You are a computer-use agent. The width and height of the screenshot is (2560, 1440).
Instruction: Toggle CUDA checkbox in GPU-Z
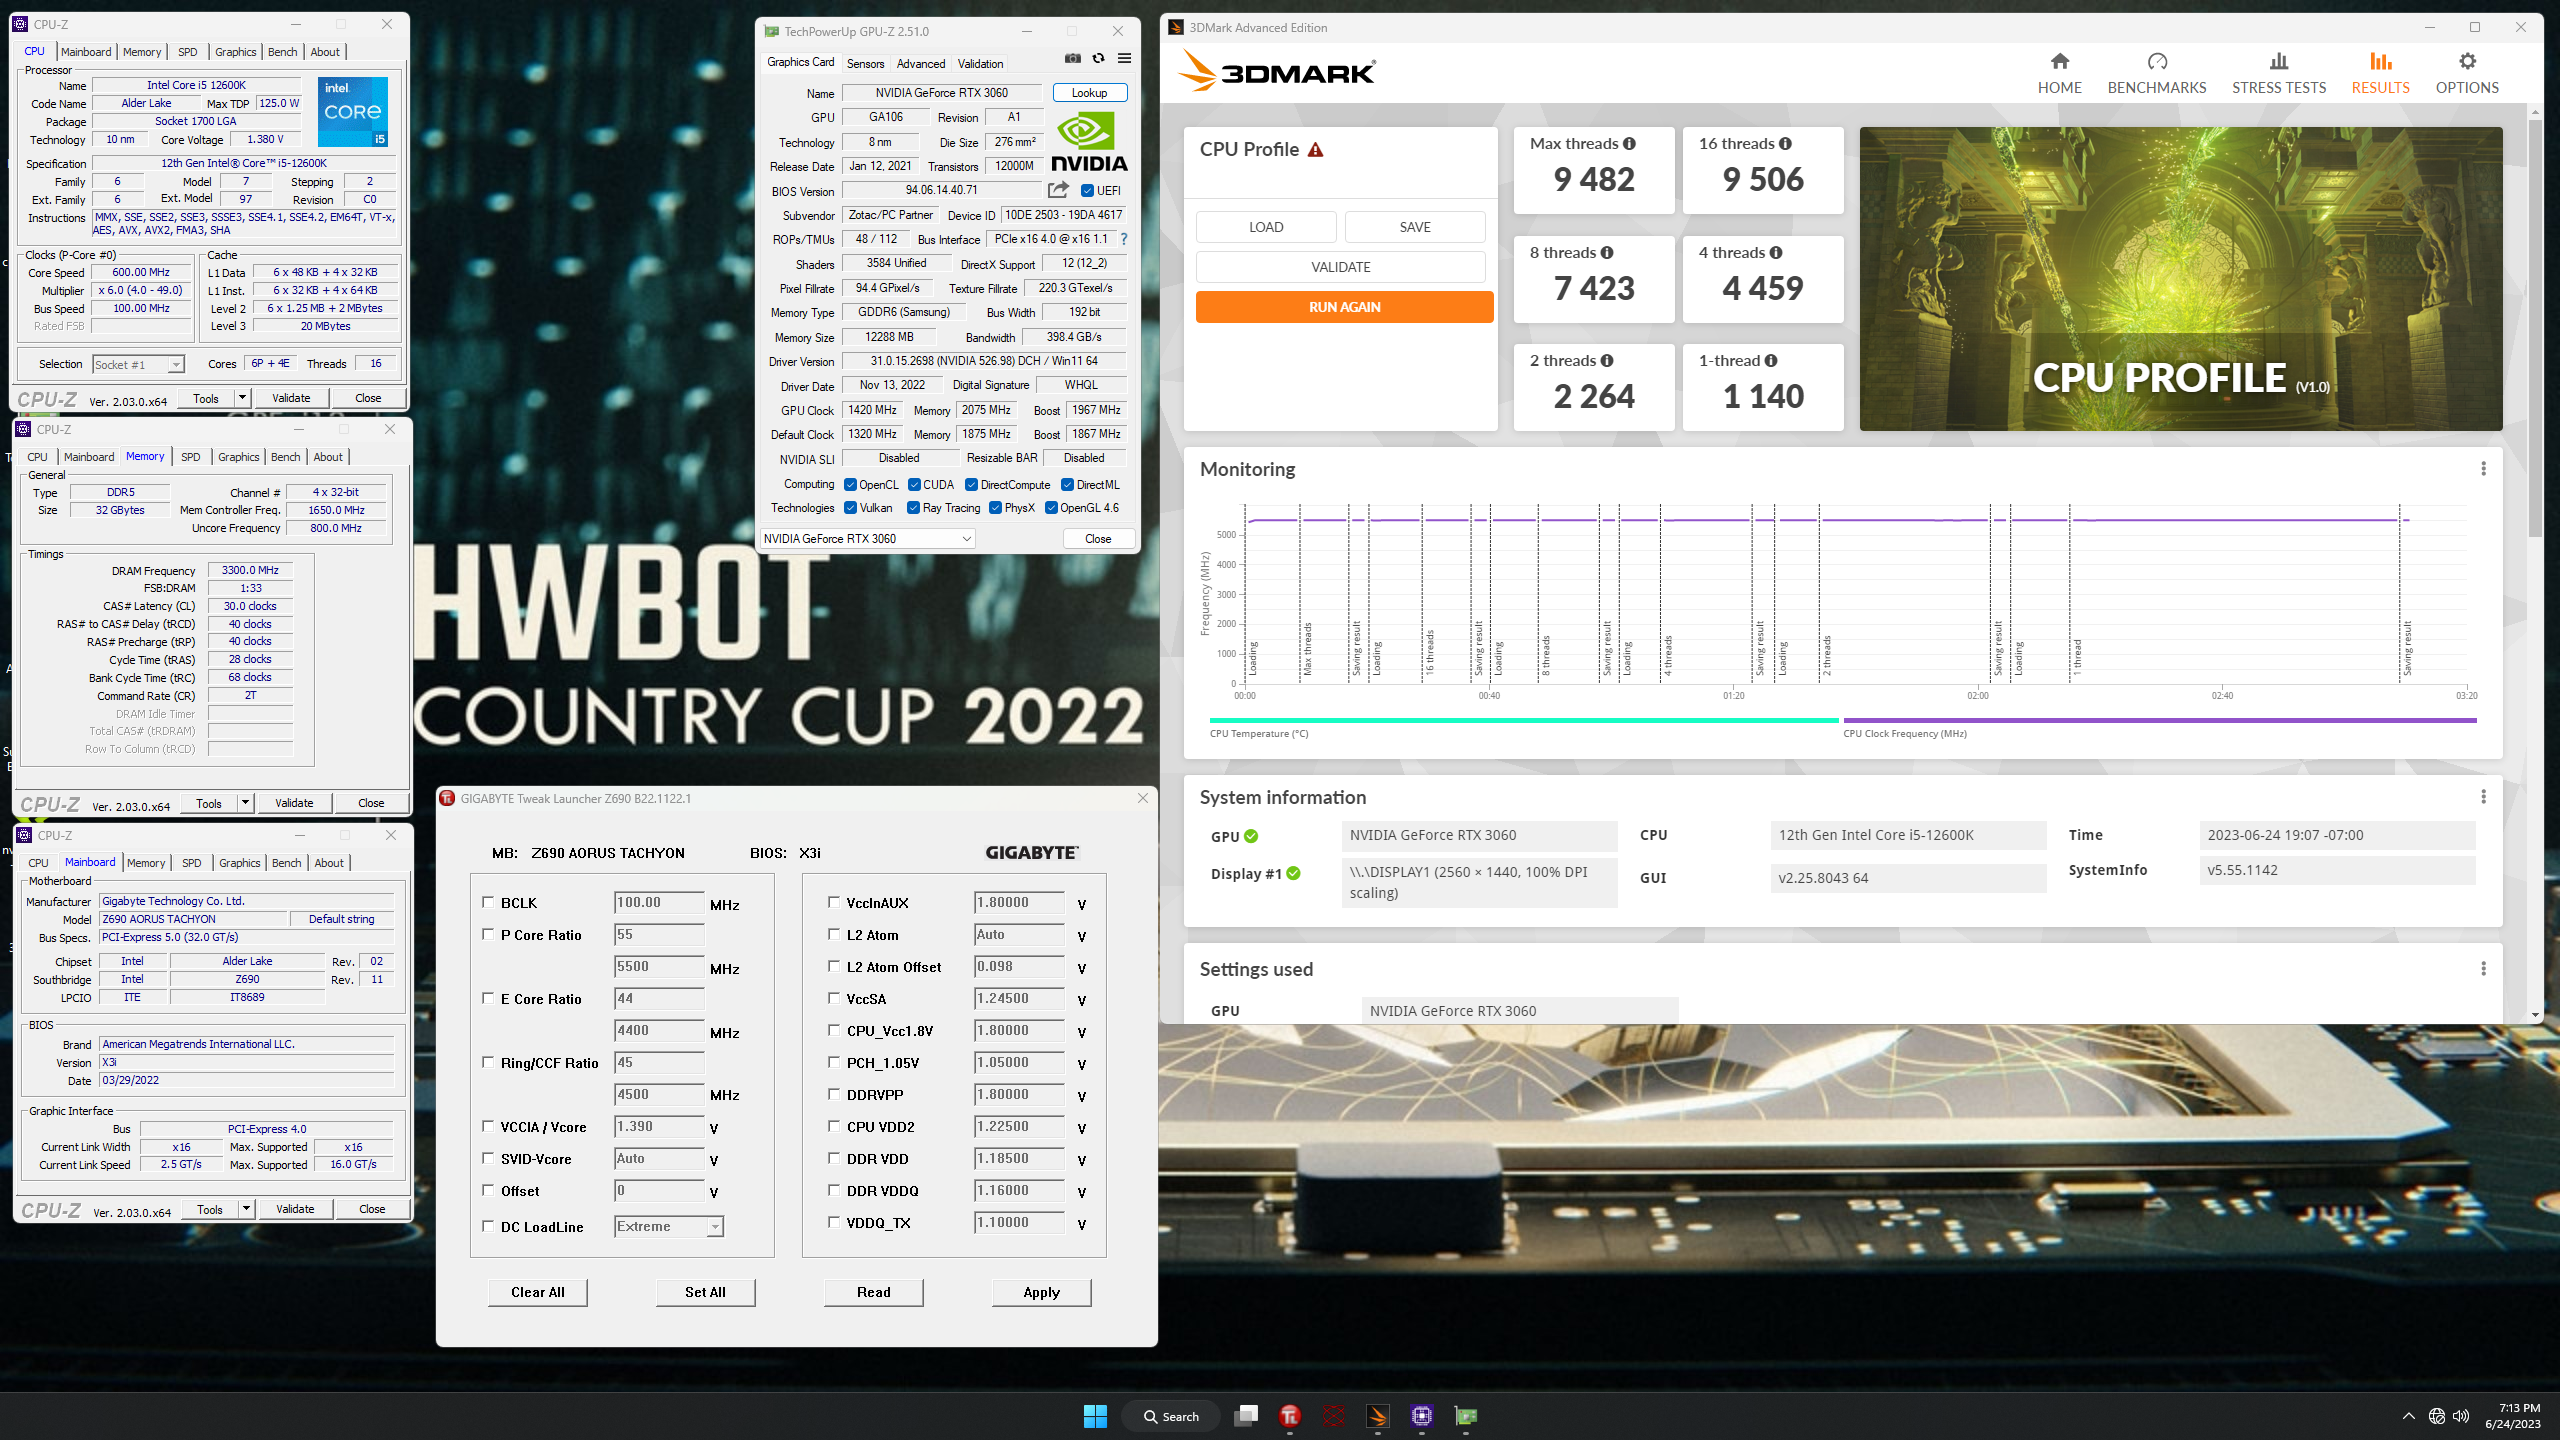click(914, 485)
